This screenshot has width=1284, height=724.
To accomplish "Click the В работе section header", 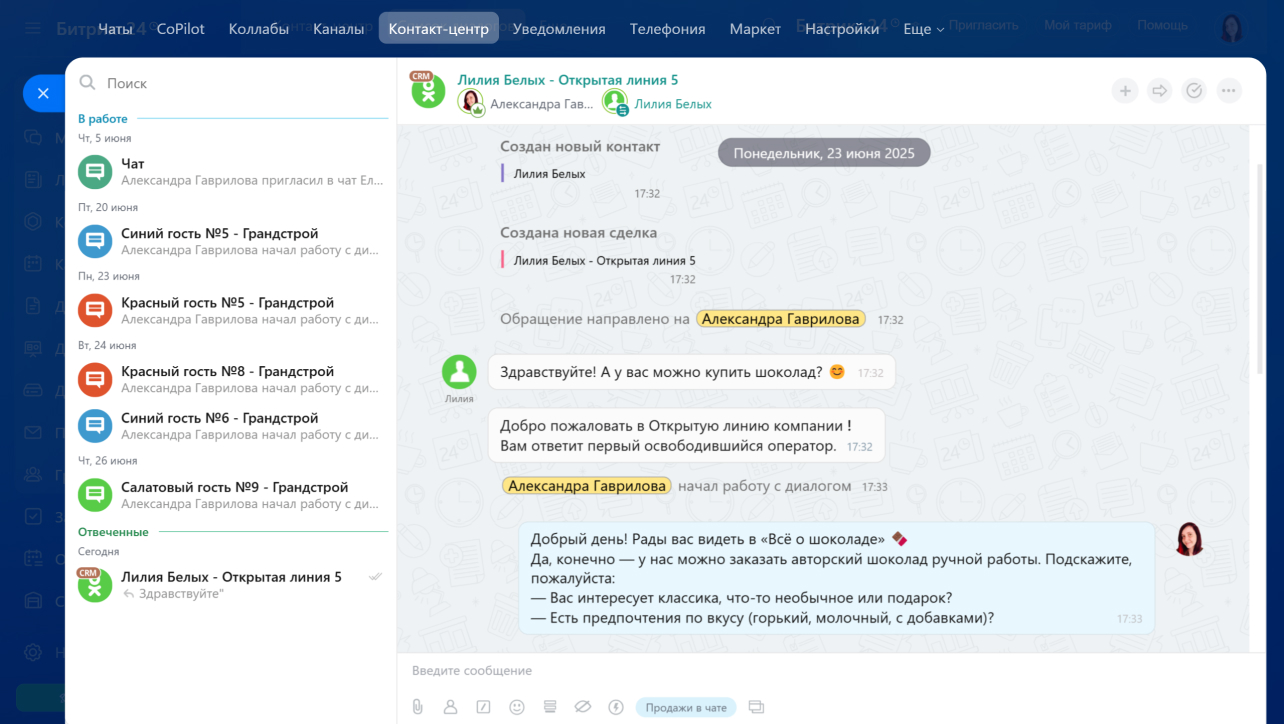I will pos(103,118).
